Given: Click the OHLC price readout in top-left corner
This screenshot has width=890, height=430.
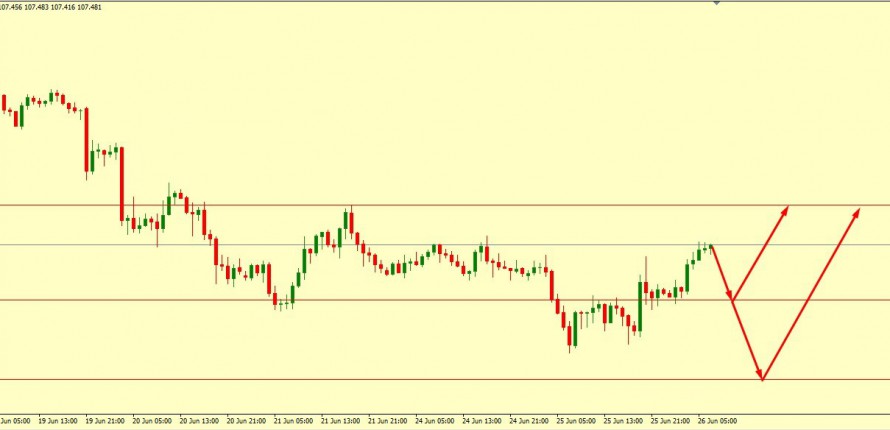Looking at the screenshot, I should [x=50, y=7].
